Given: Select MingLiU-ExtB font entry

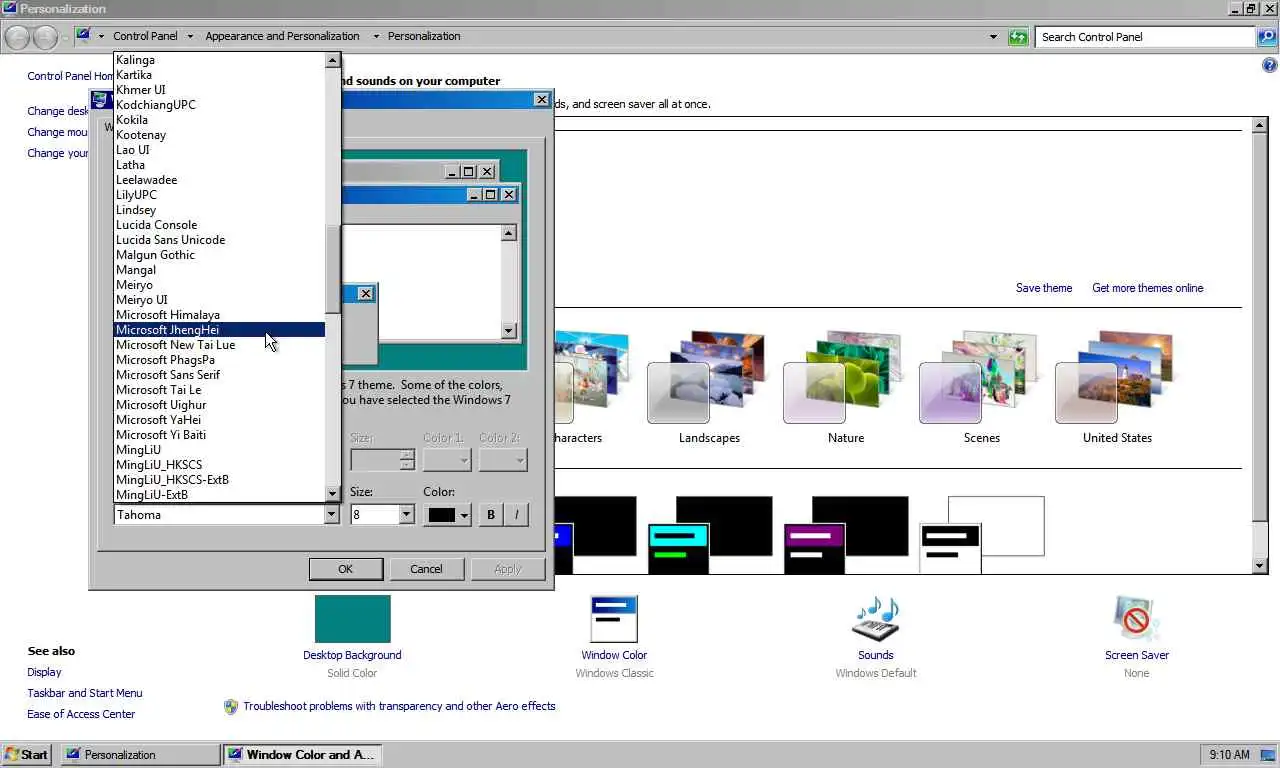Looking at the screenshot, I should pos(219,495).
